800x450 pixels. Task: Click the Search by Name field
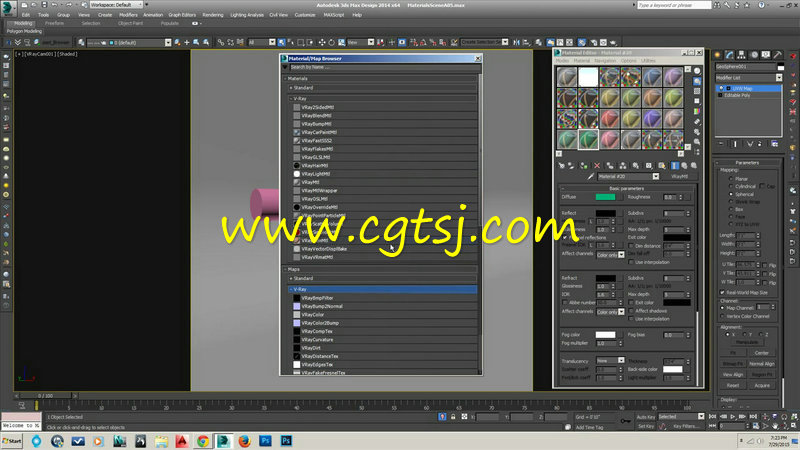(384, 67)
